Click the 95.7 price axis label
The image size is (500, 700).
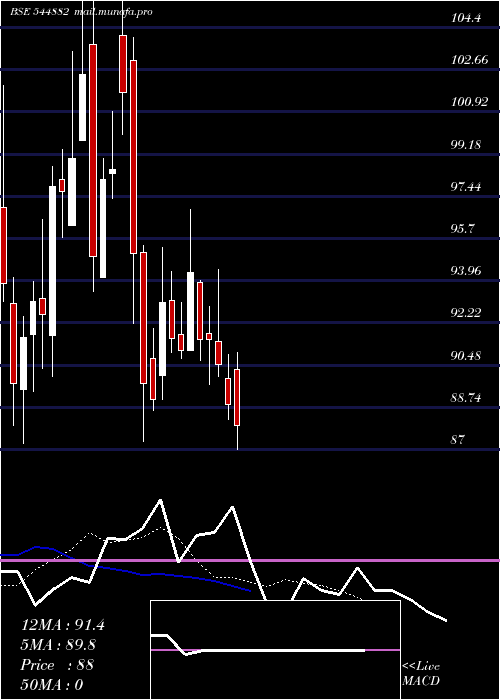pyautogui.click(x=463, y=229)
